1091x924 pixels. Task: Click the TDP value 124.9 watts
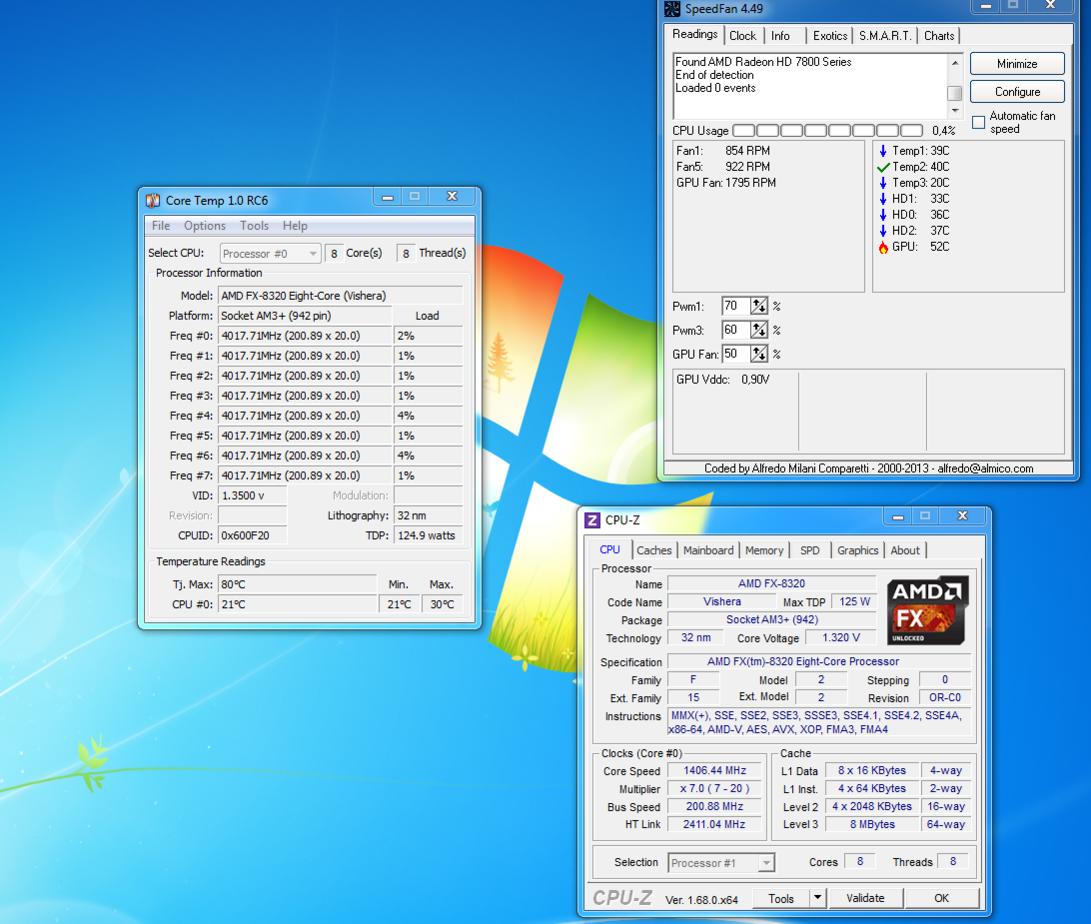click(429, 535)
